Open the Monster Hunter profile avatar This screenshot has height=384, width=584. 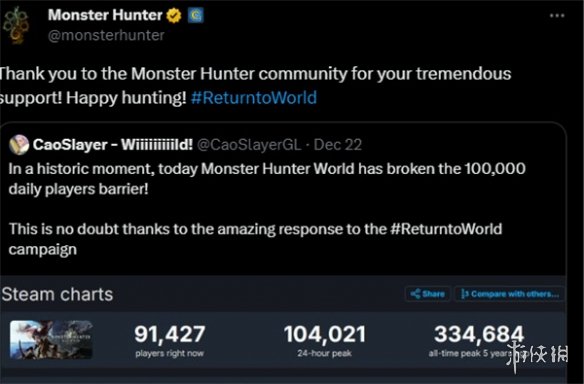coord(16,25)
